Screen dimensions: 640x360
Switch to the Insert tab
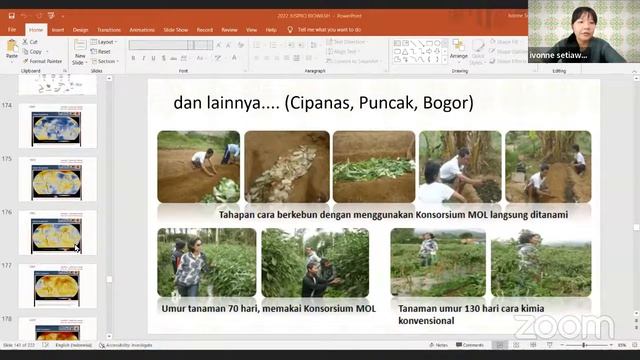58,30
